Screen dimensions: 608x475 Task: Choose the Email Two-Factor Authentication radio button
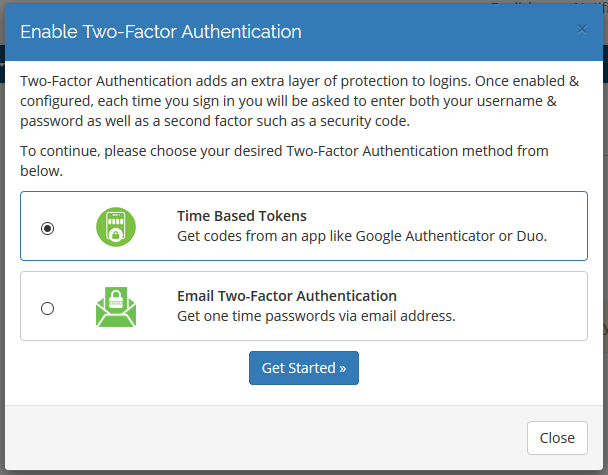[x=47, y=308]
